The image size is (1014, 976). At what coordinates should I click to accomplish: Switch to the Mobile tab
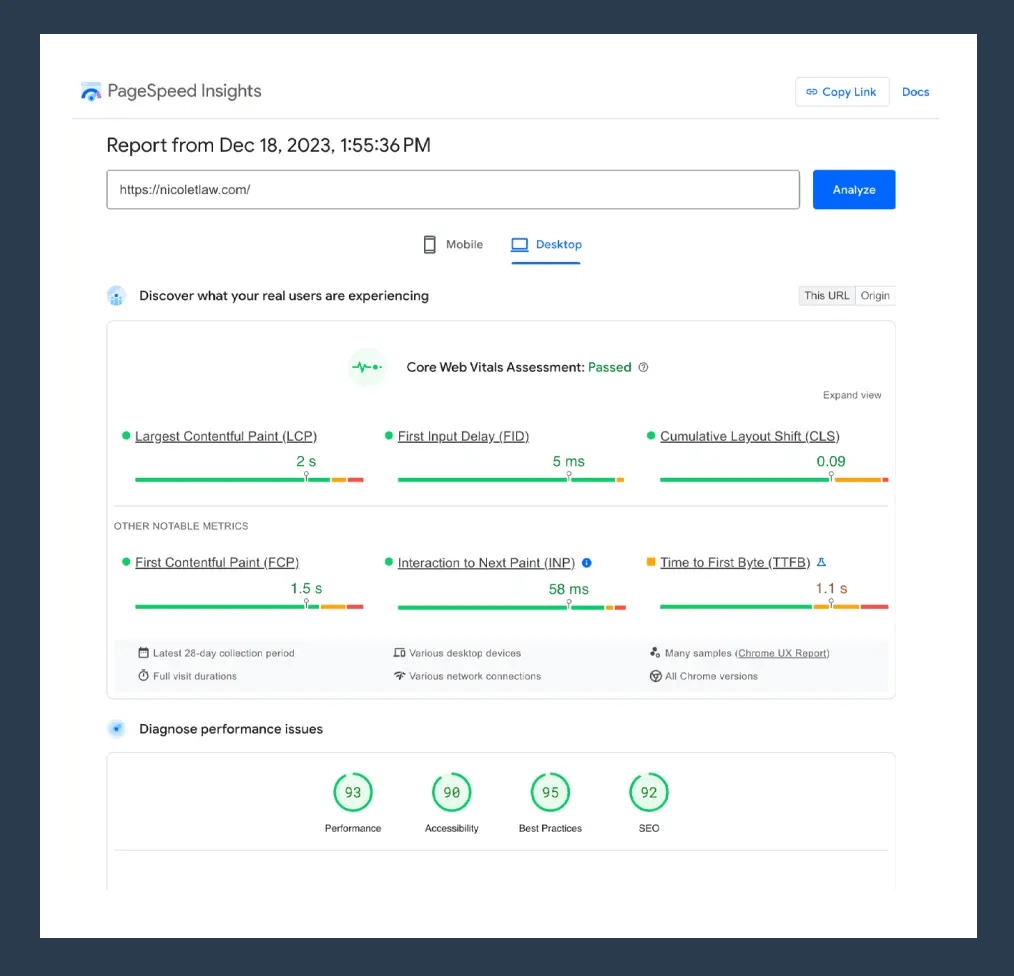pyautogui.click(x=453, y=244)
